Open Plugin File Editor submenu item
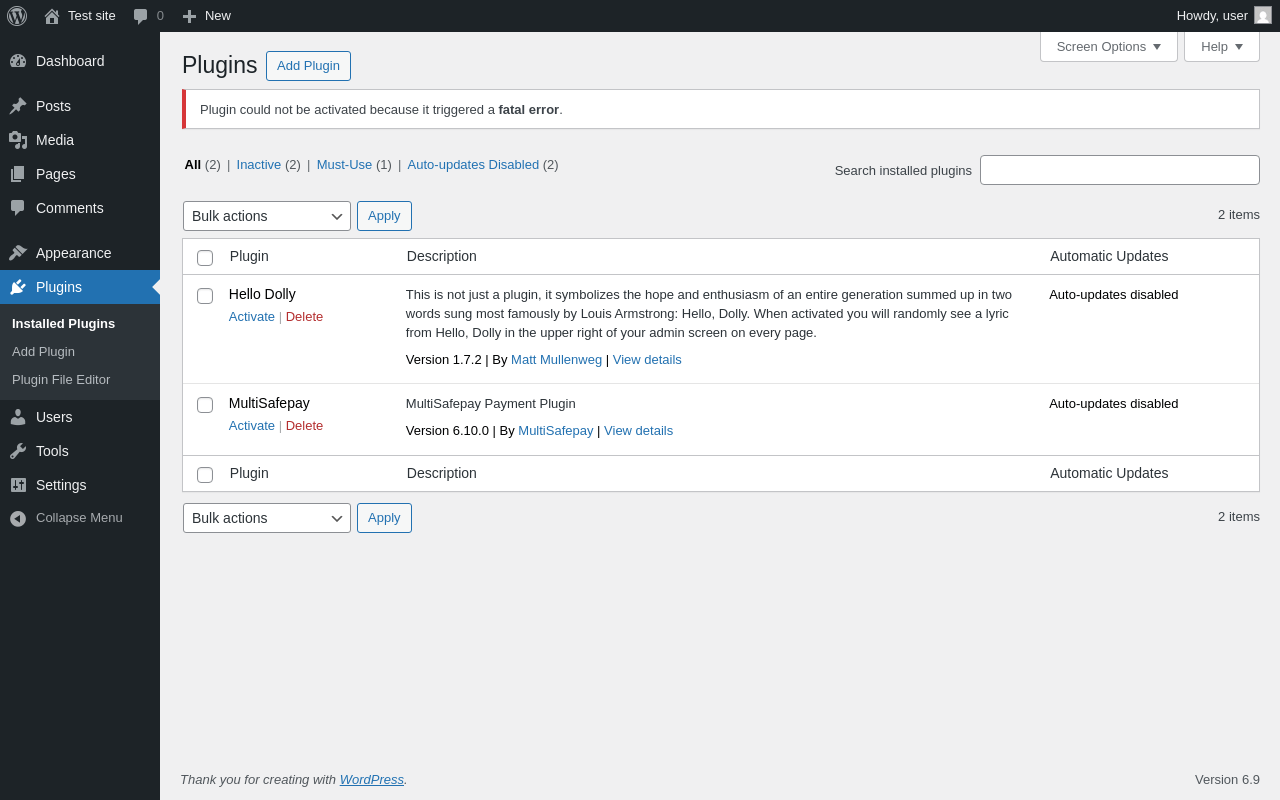Screen dimensions: 1280x800 (x=61, y=380)
